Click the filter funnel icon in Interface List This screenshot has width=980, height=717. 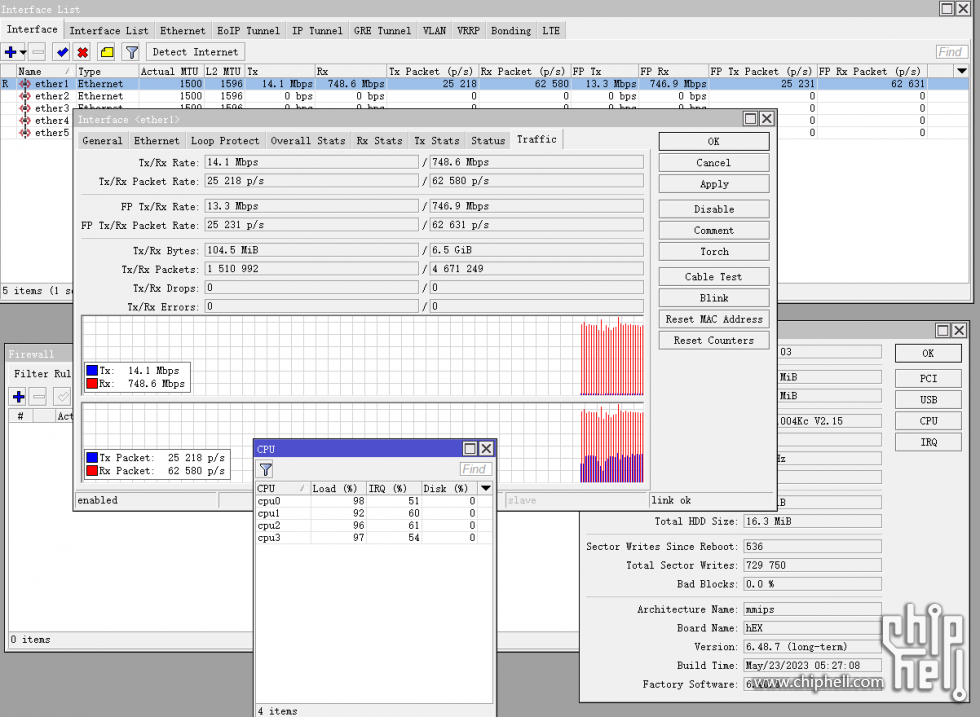point(131,52)
